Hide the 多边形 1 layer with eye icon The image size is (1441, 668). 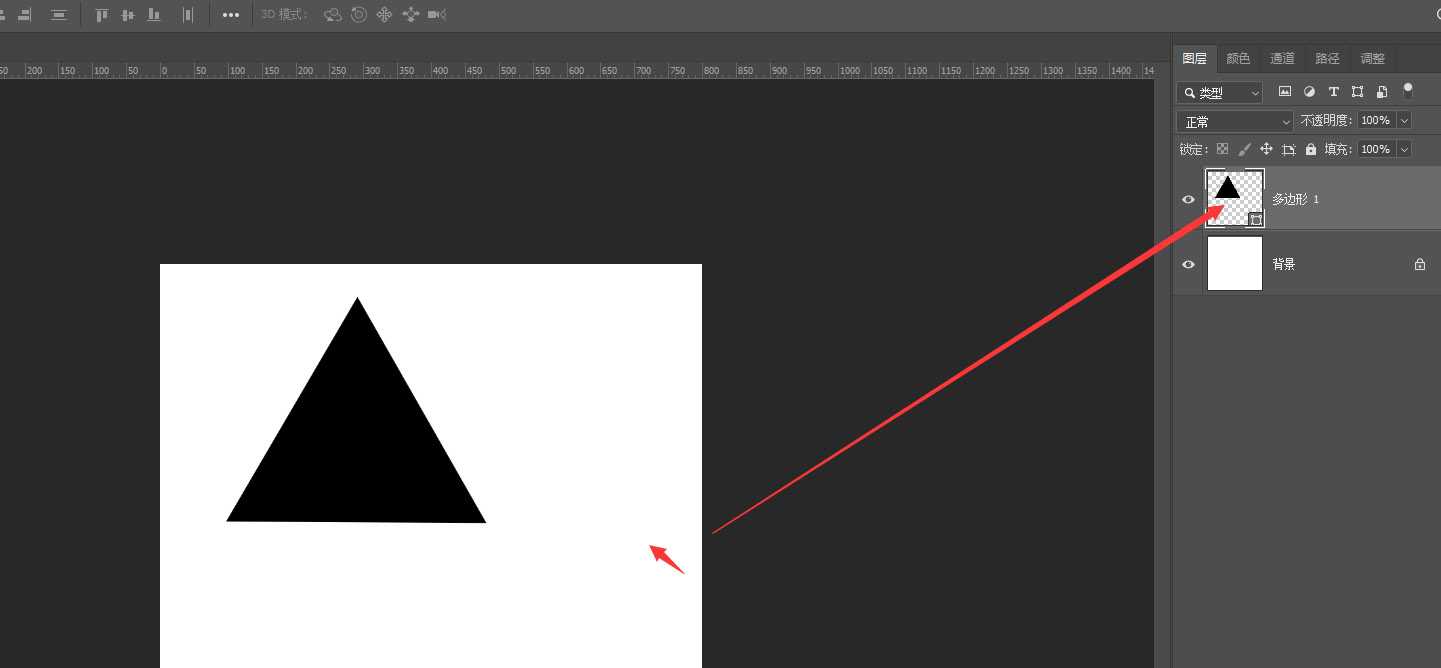point(1188,199)
